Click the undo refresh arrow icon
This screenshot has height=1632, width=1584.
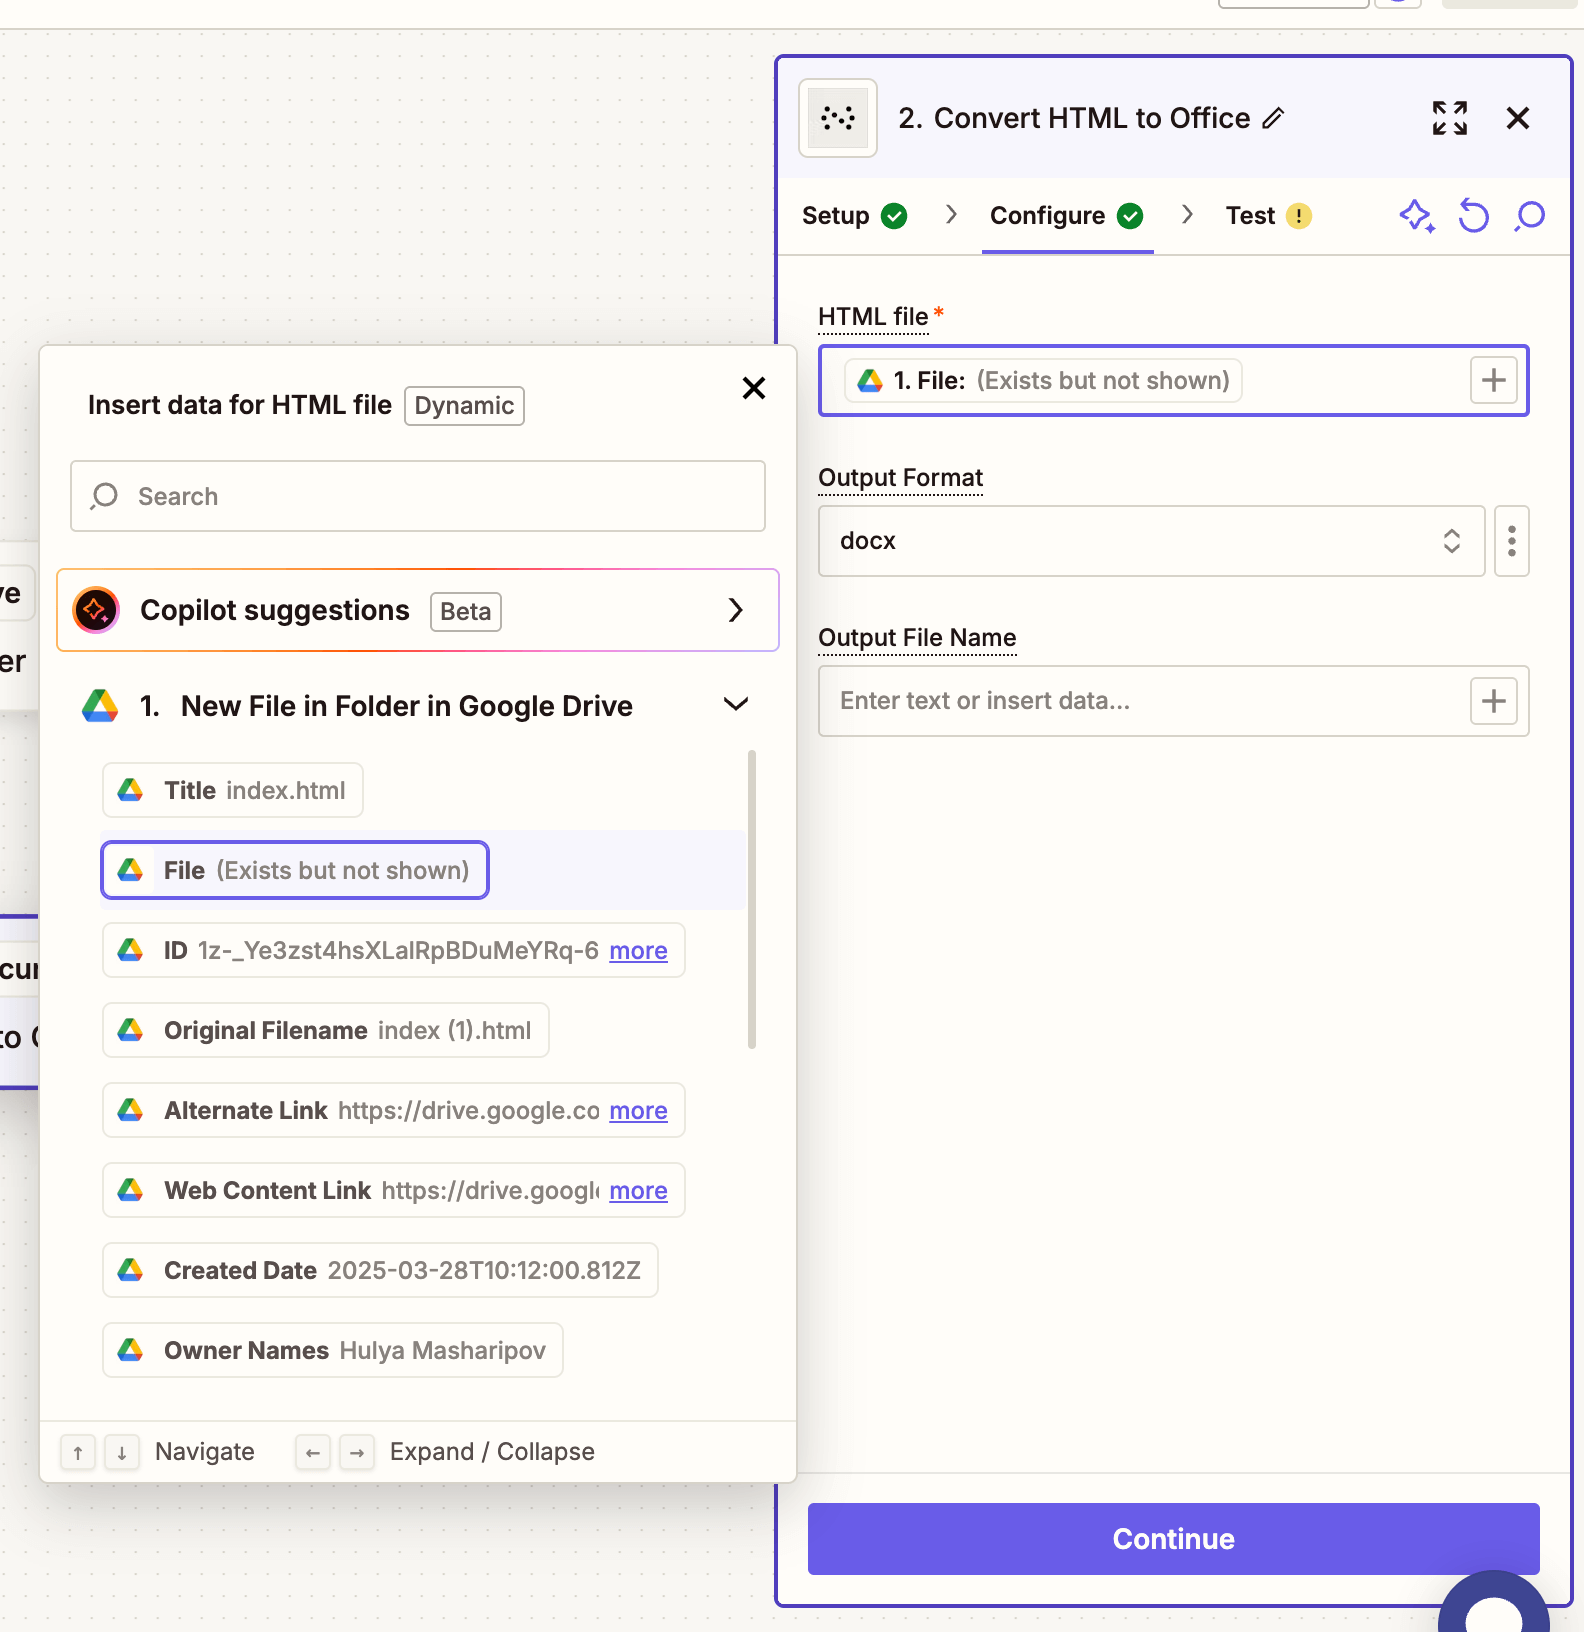[x=1473, y=216]
